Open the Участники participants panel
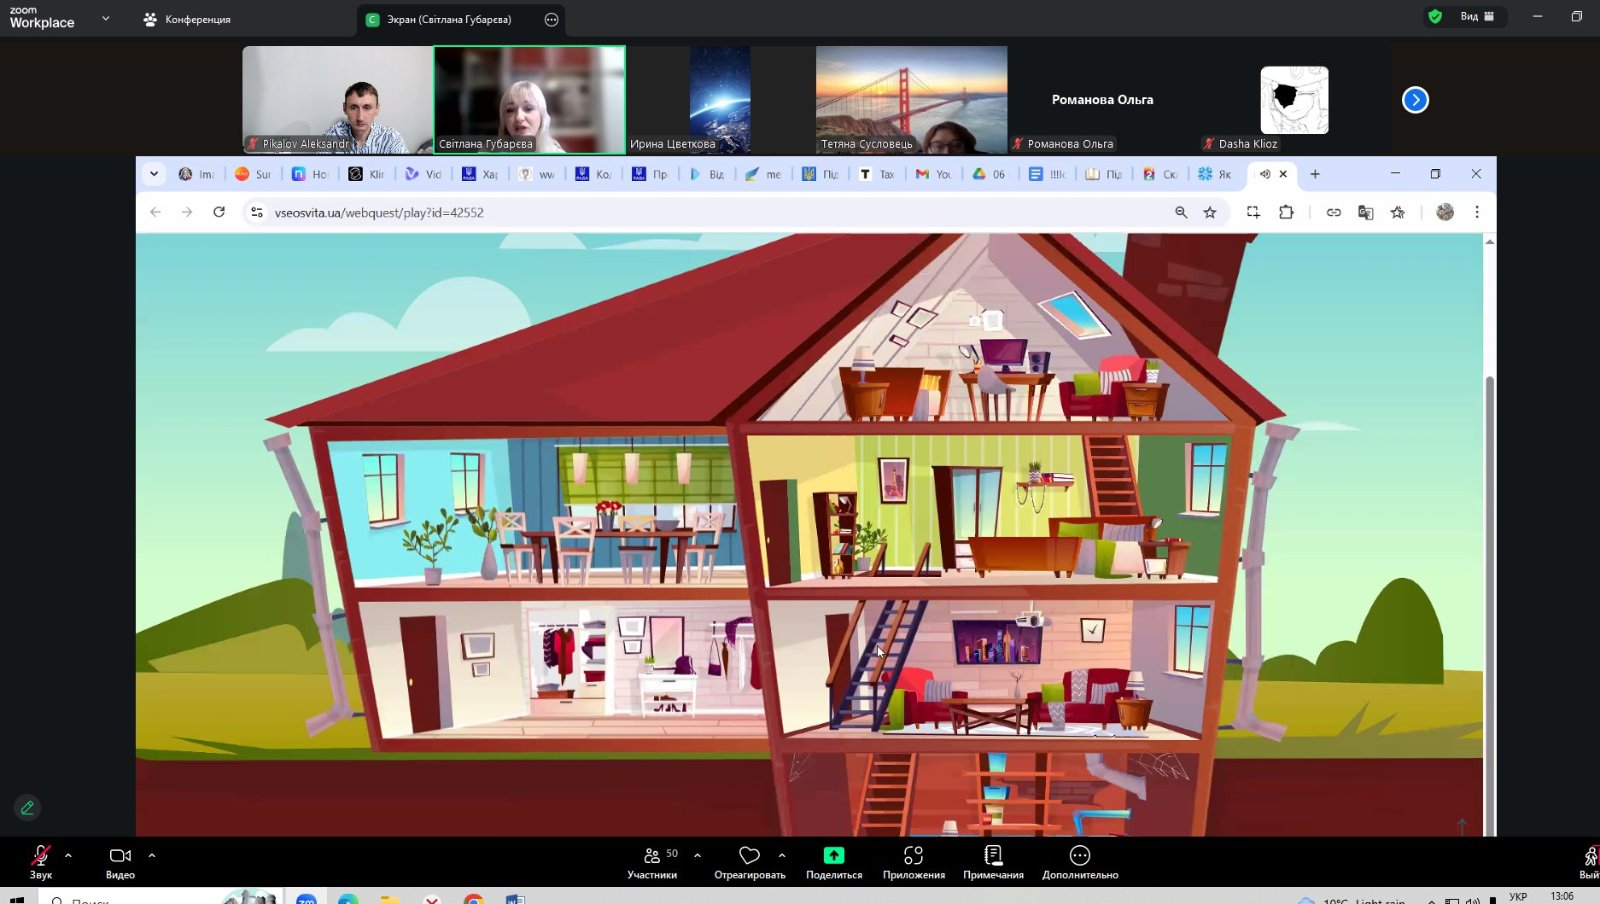The image size is (1600, 904). [x=652, y=856]
